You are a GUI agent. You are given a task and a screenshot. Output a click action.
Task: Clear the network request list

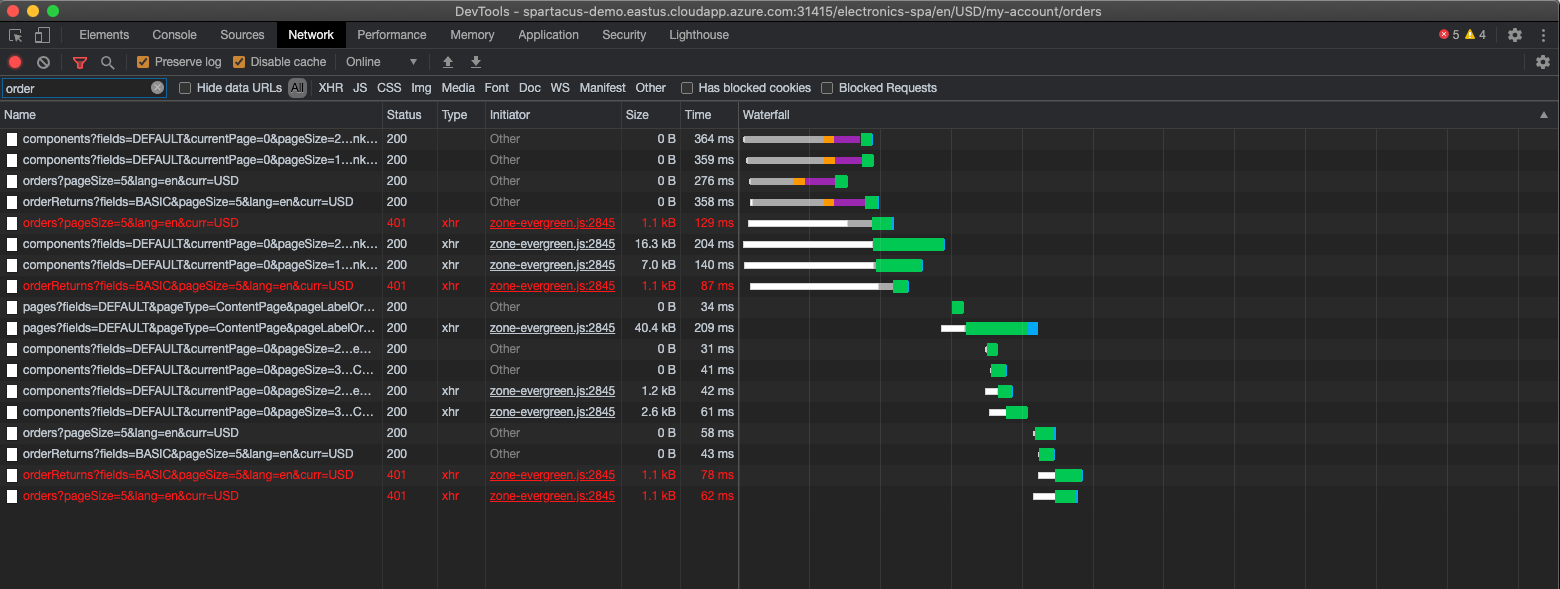tap(42, 61)
